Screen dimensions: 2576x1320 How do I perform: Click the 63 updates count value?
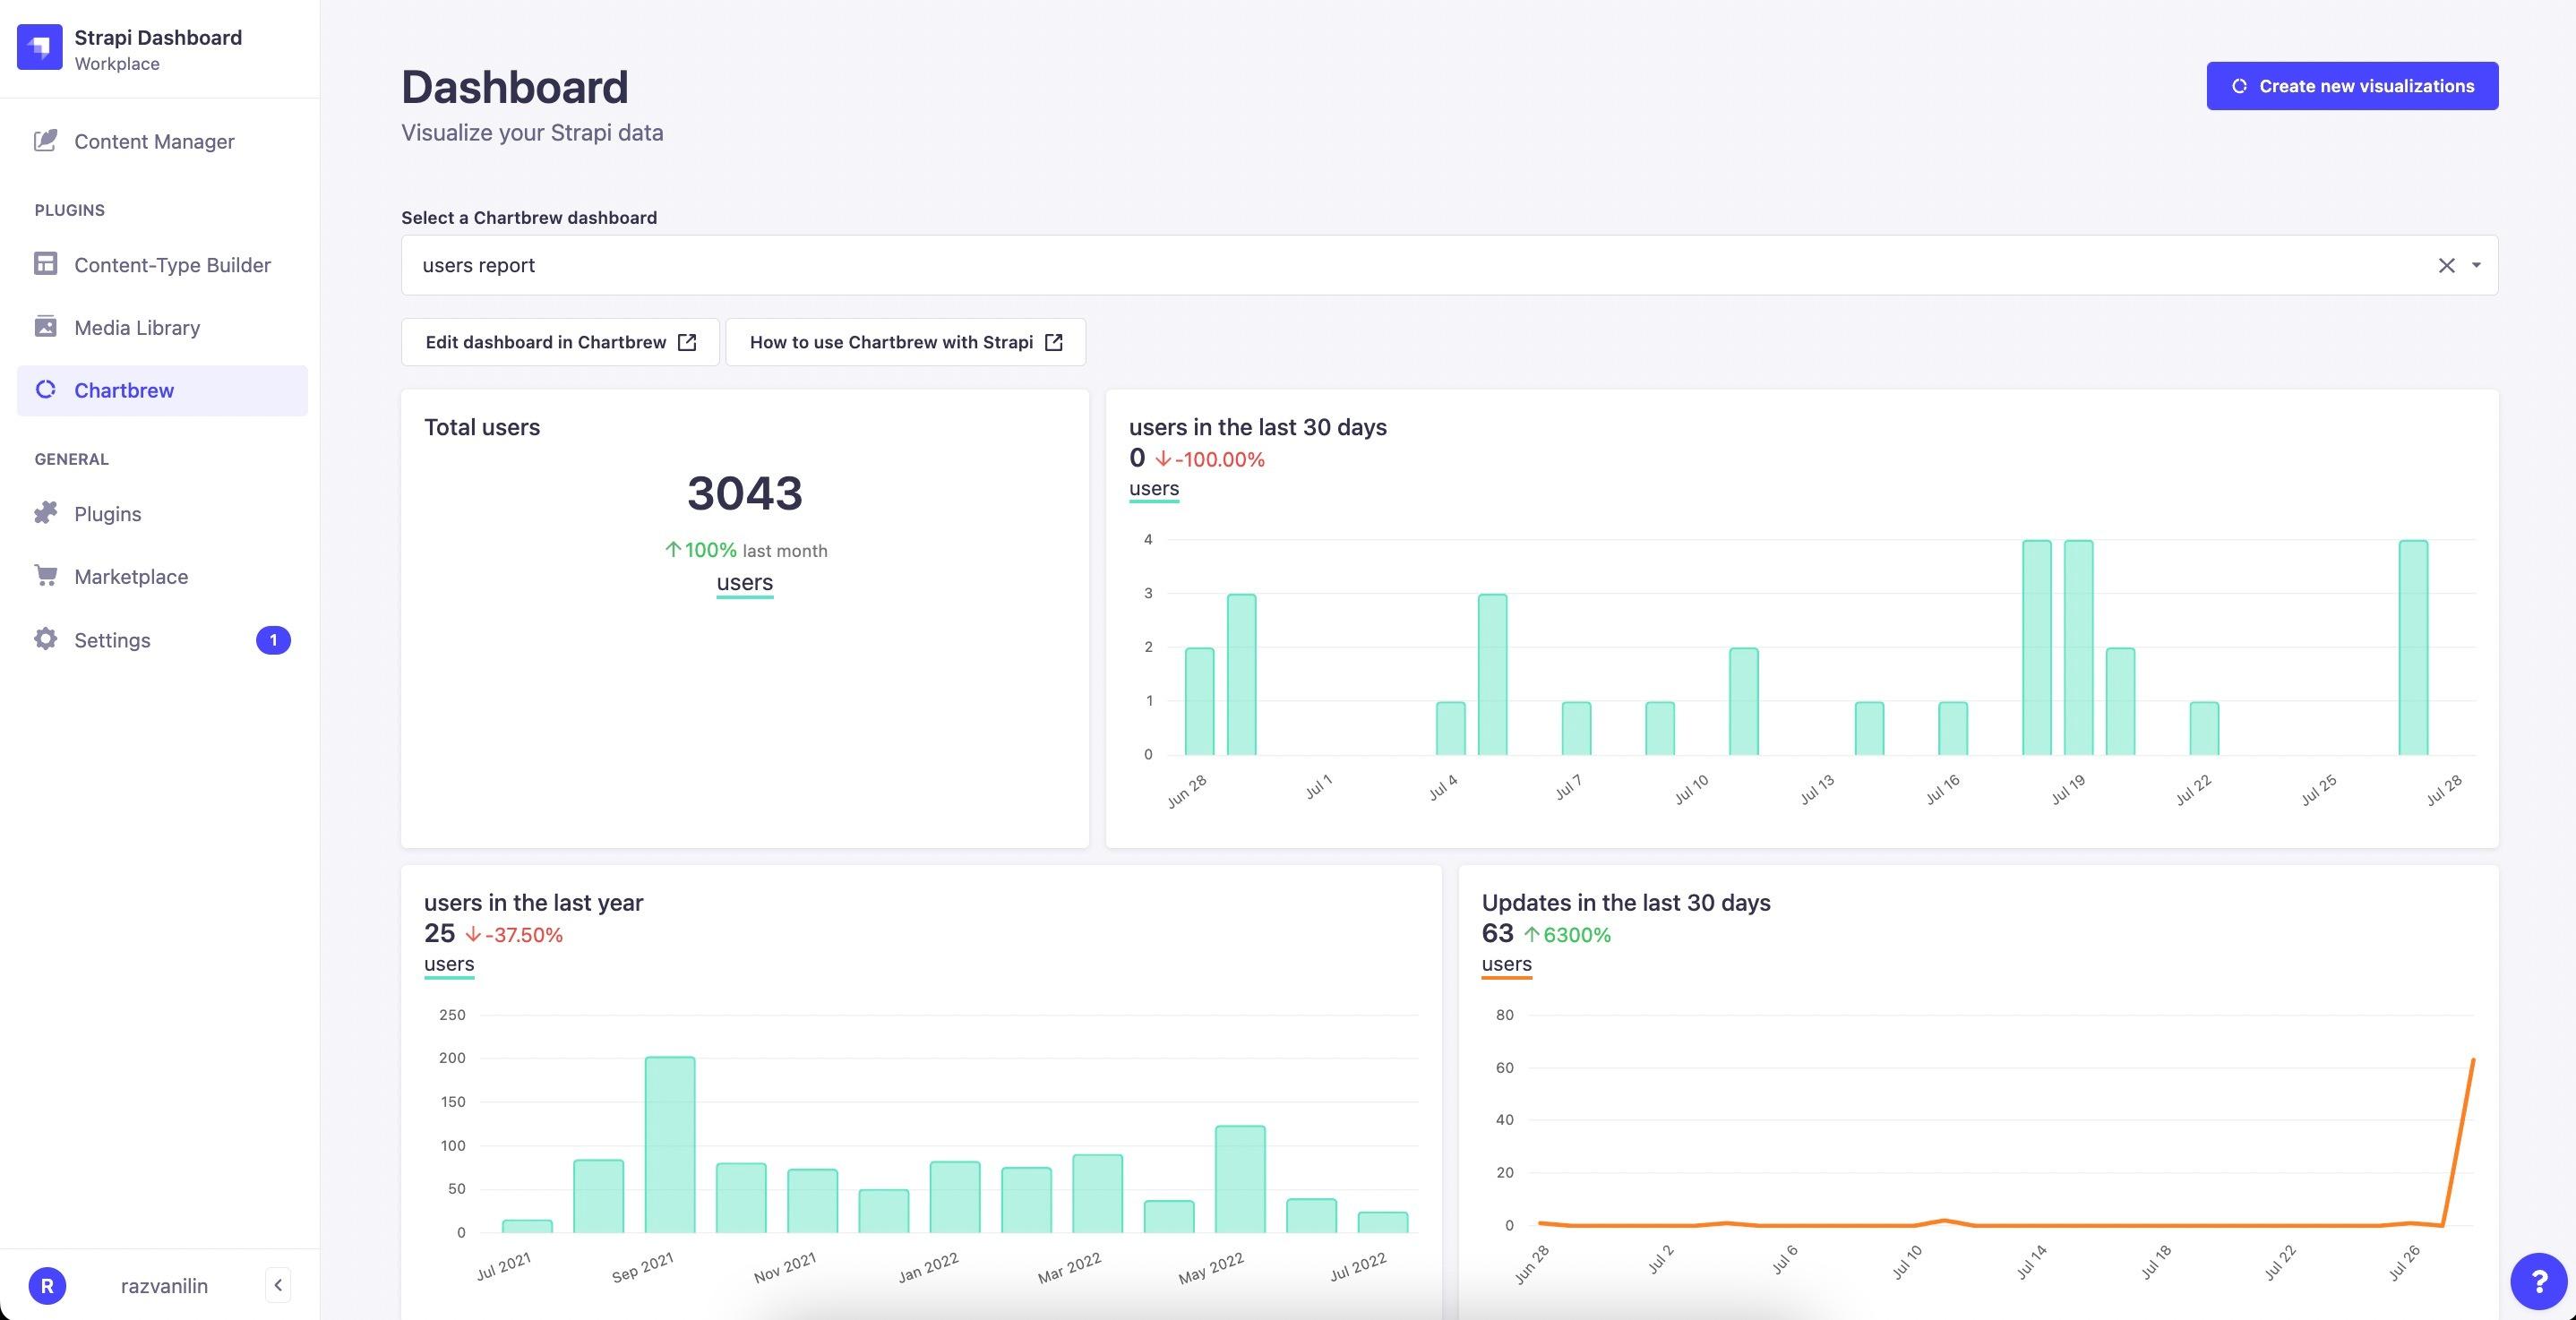(x=1497, y=933)
